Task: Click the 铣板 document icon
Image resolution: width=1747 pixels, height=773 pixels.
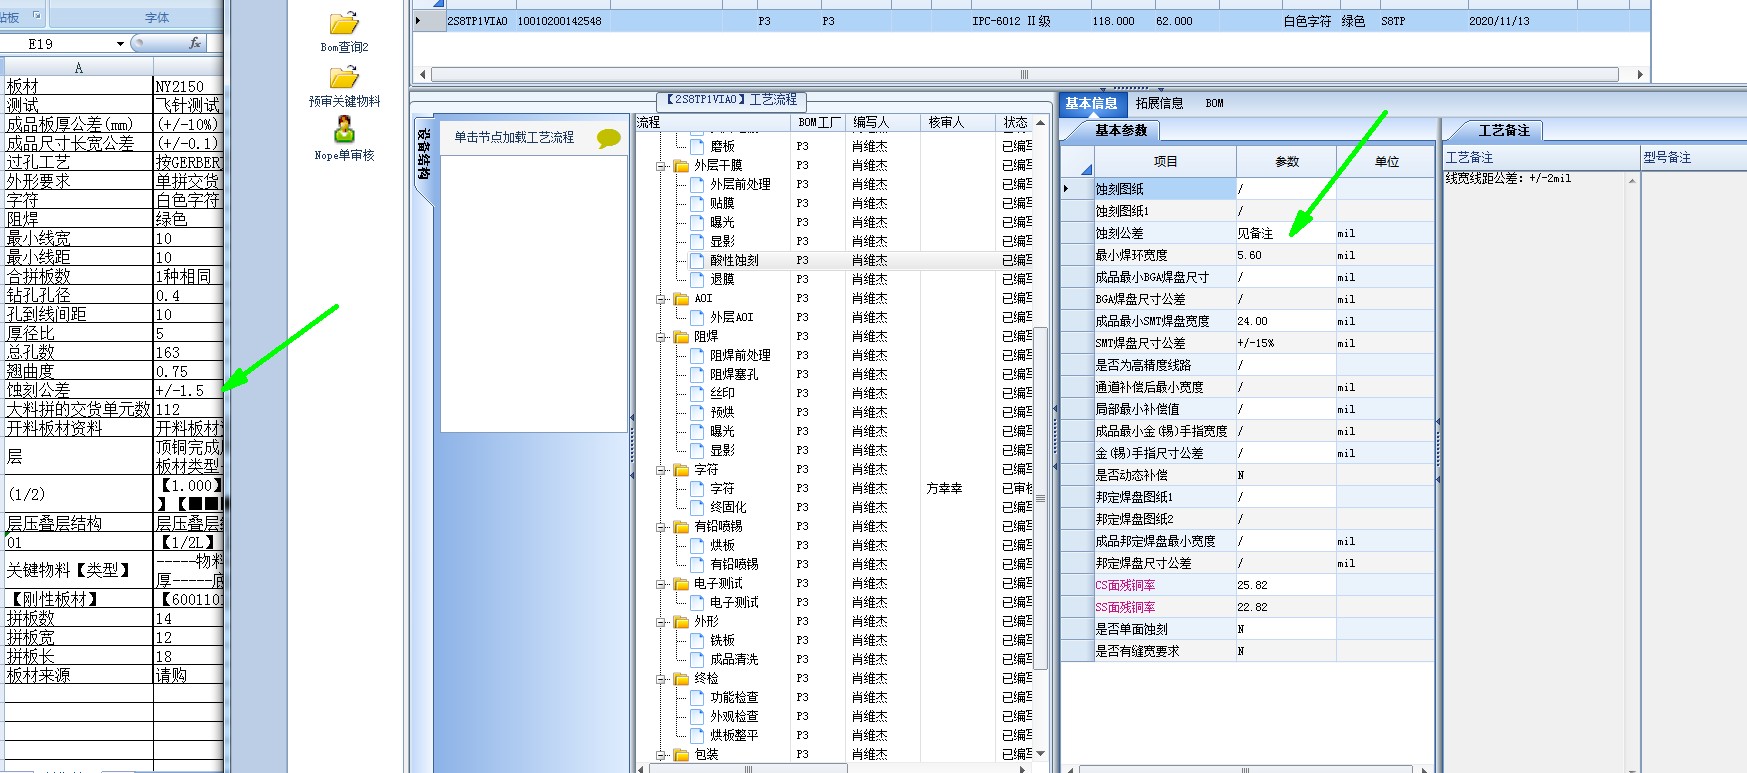Action: point(698,641)
